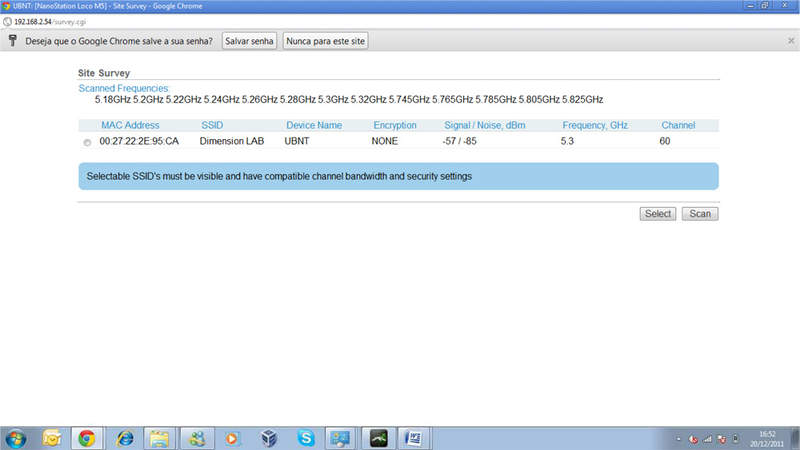The width and height of the screenshot is (800, 450).
Task: Open Windows Live Messenger in taskbar
Action: tap(197, 438)
